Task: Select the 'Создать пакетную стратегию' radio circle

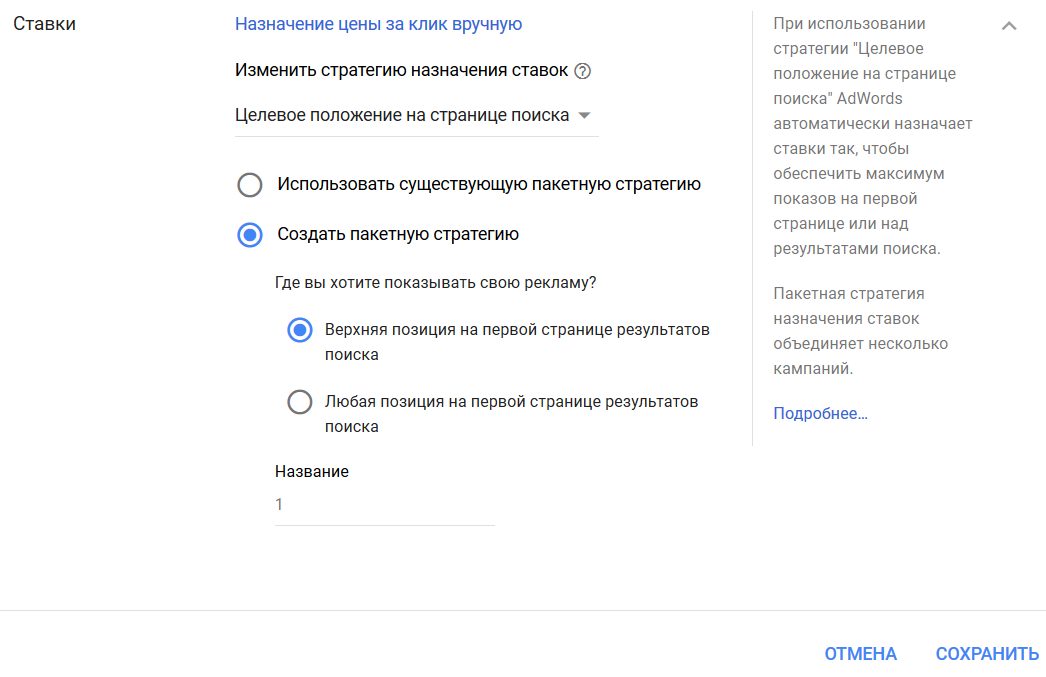Action: click(250, 235)
